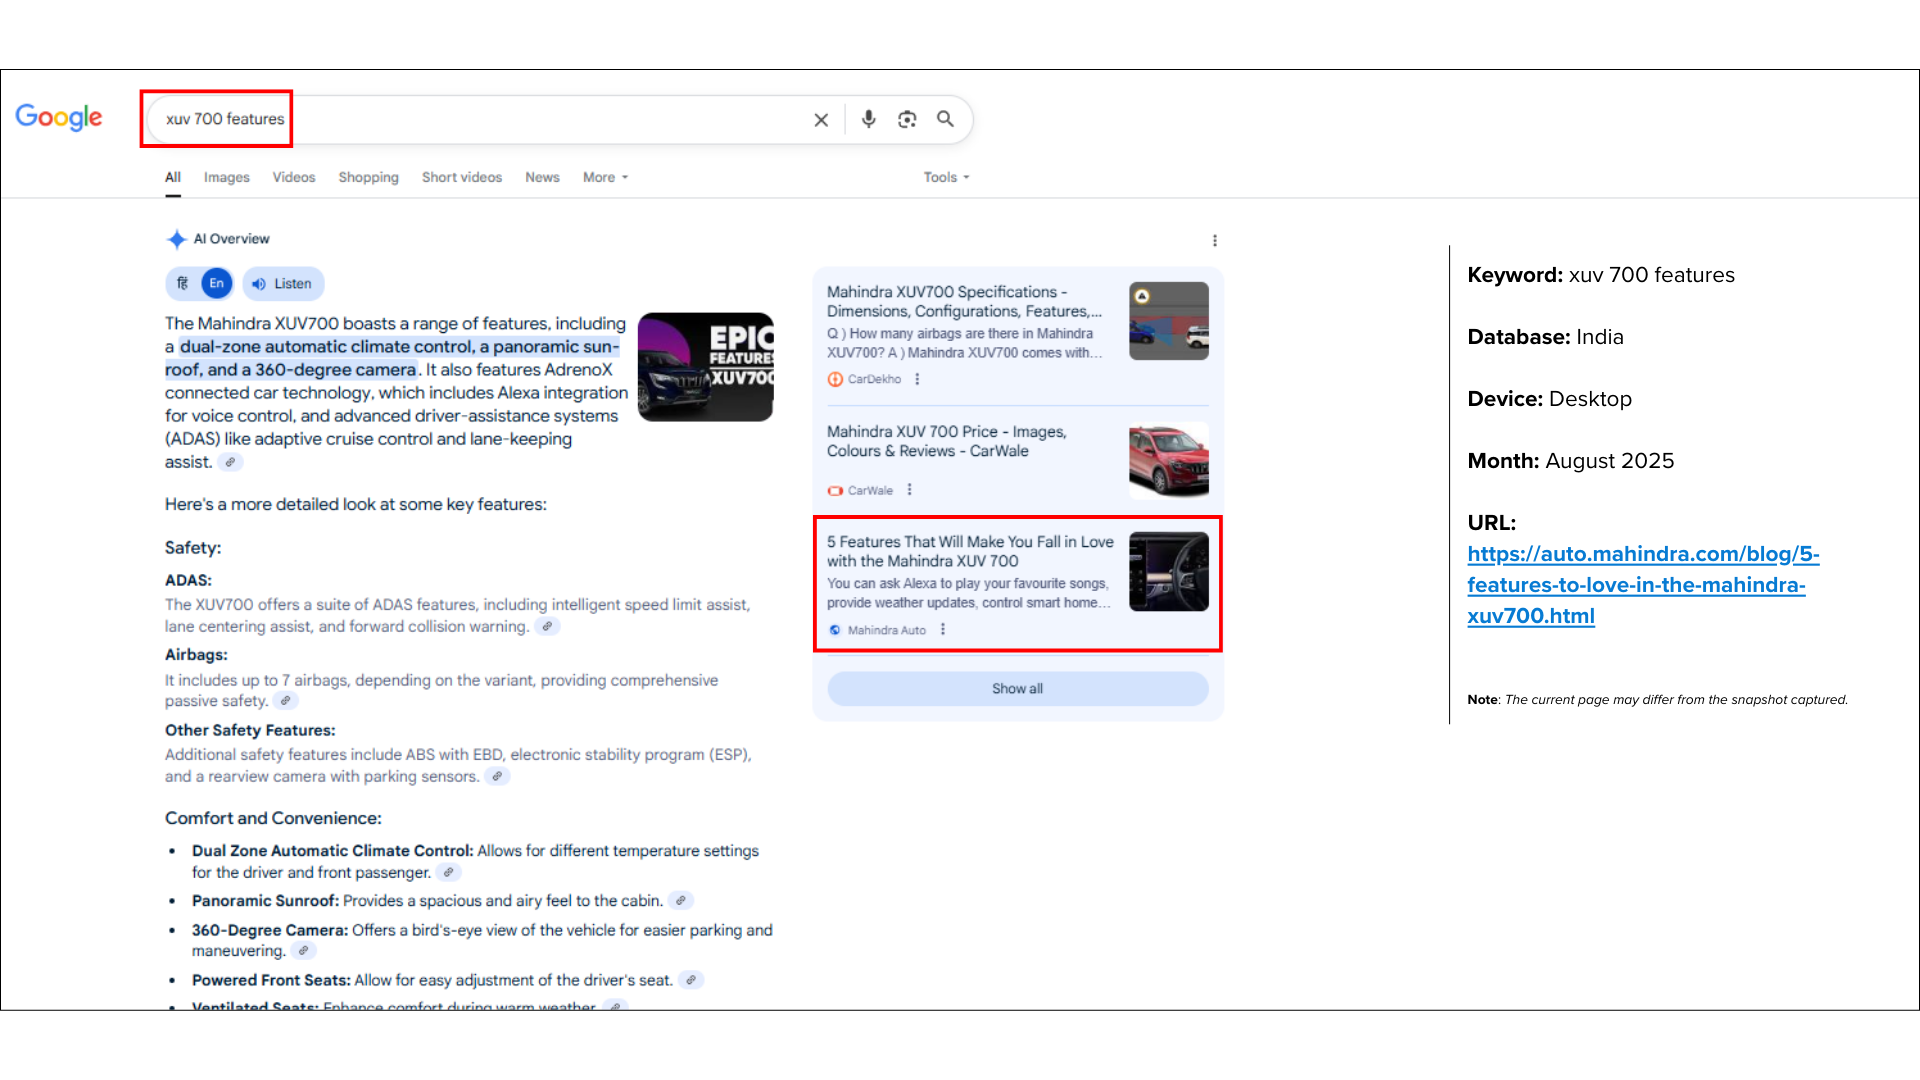Image resolution: width=1920 pixels, height=1080 pixels.
Task: Clear the search box with X icon
Action: point(821,120)
